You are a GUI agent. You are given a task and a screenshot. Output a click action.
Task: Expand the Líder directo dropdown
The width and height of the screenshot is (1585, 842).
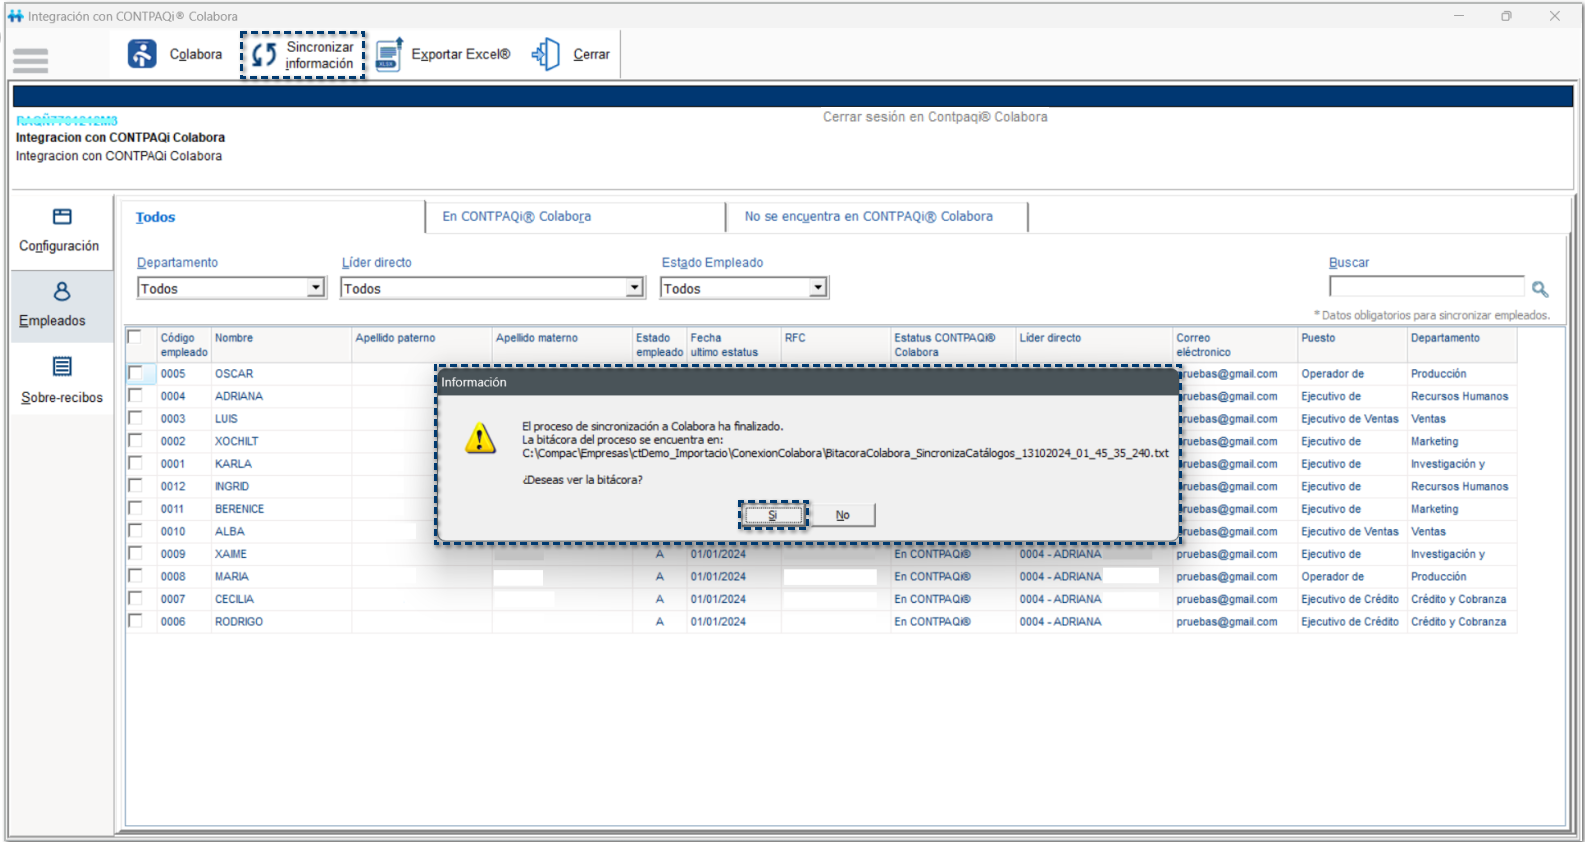click(x=634, y=288)
